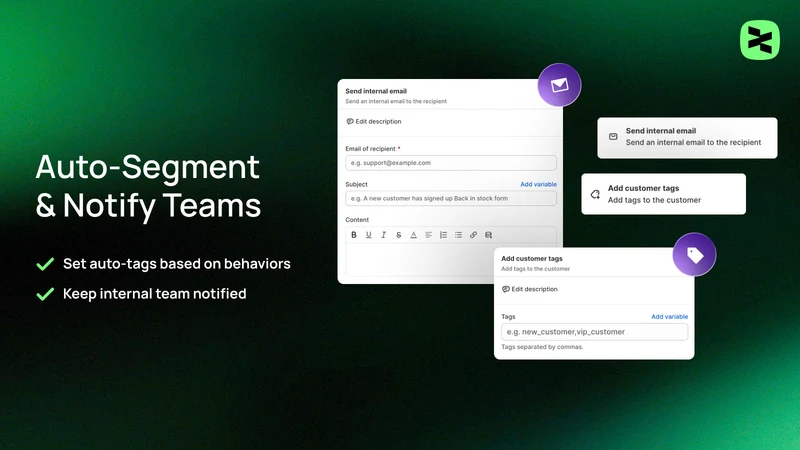Select the Send internal email action card
This screenshot has width=800, height=450.
(x=687, y=138)
